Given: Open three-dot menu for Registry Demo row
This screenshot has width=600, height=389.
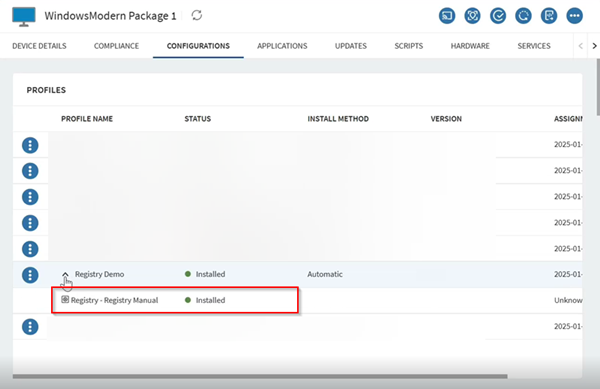Looking at the screenshot, I should point(30,275).
